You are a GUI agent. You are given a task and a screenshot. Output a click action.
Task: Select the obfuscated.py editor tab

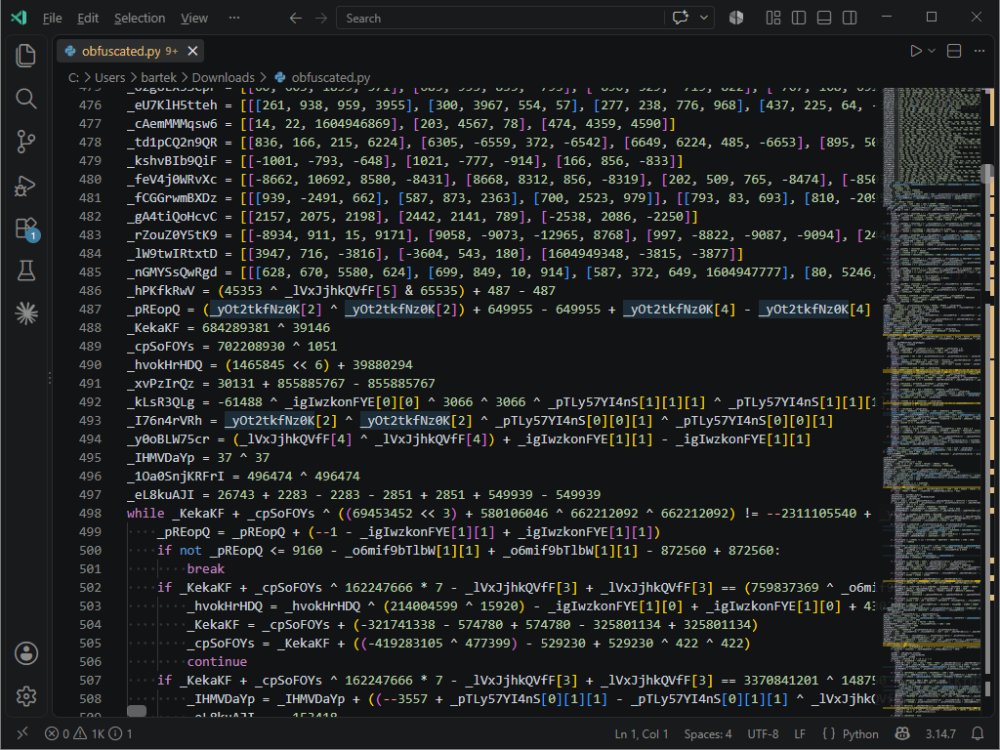(129, 51)
